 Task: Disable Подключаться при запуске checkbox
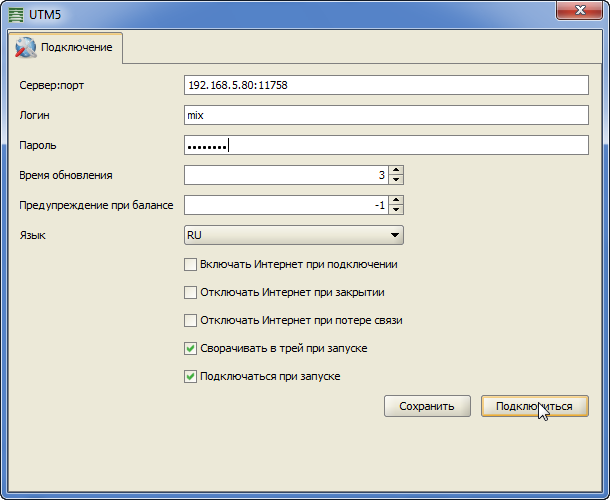coord(191,377)
